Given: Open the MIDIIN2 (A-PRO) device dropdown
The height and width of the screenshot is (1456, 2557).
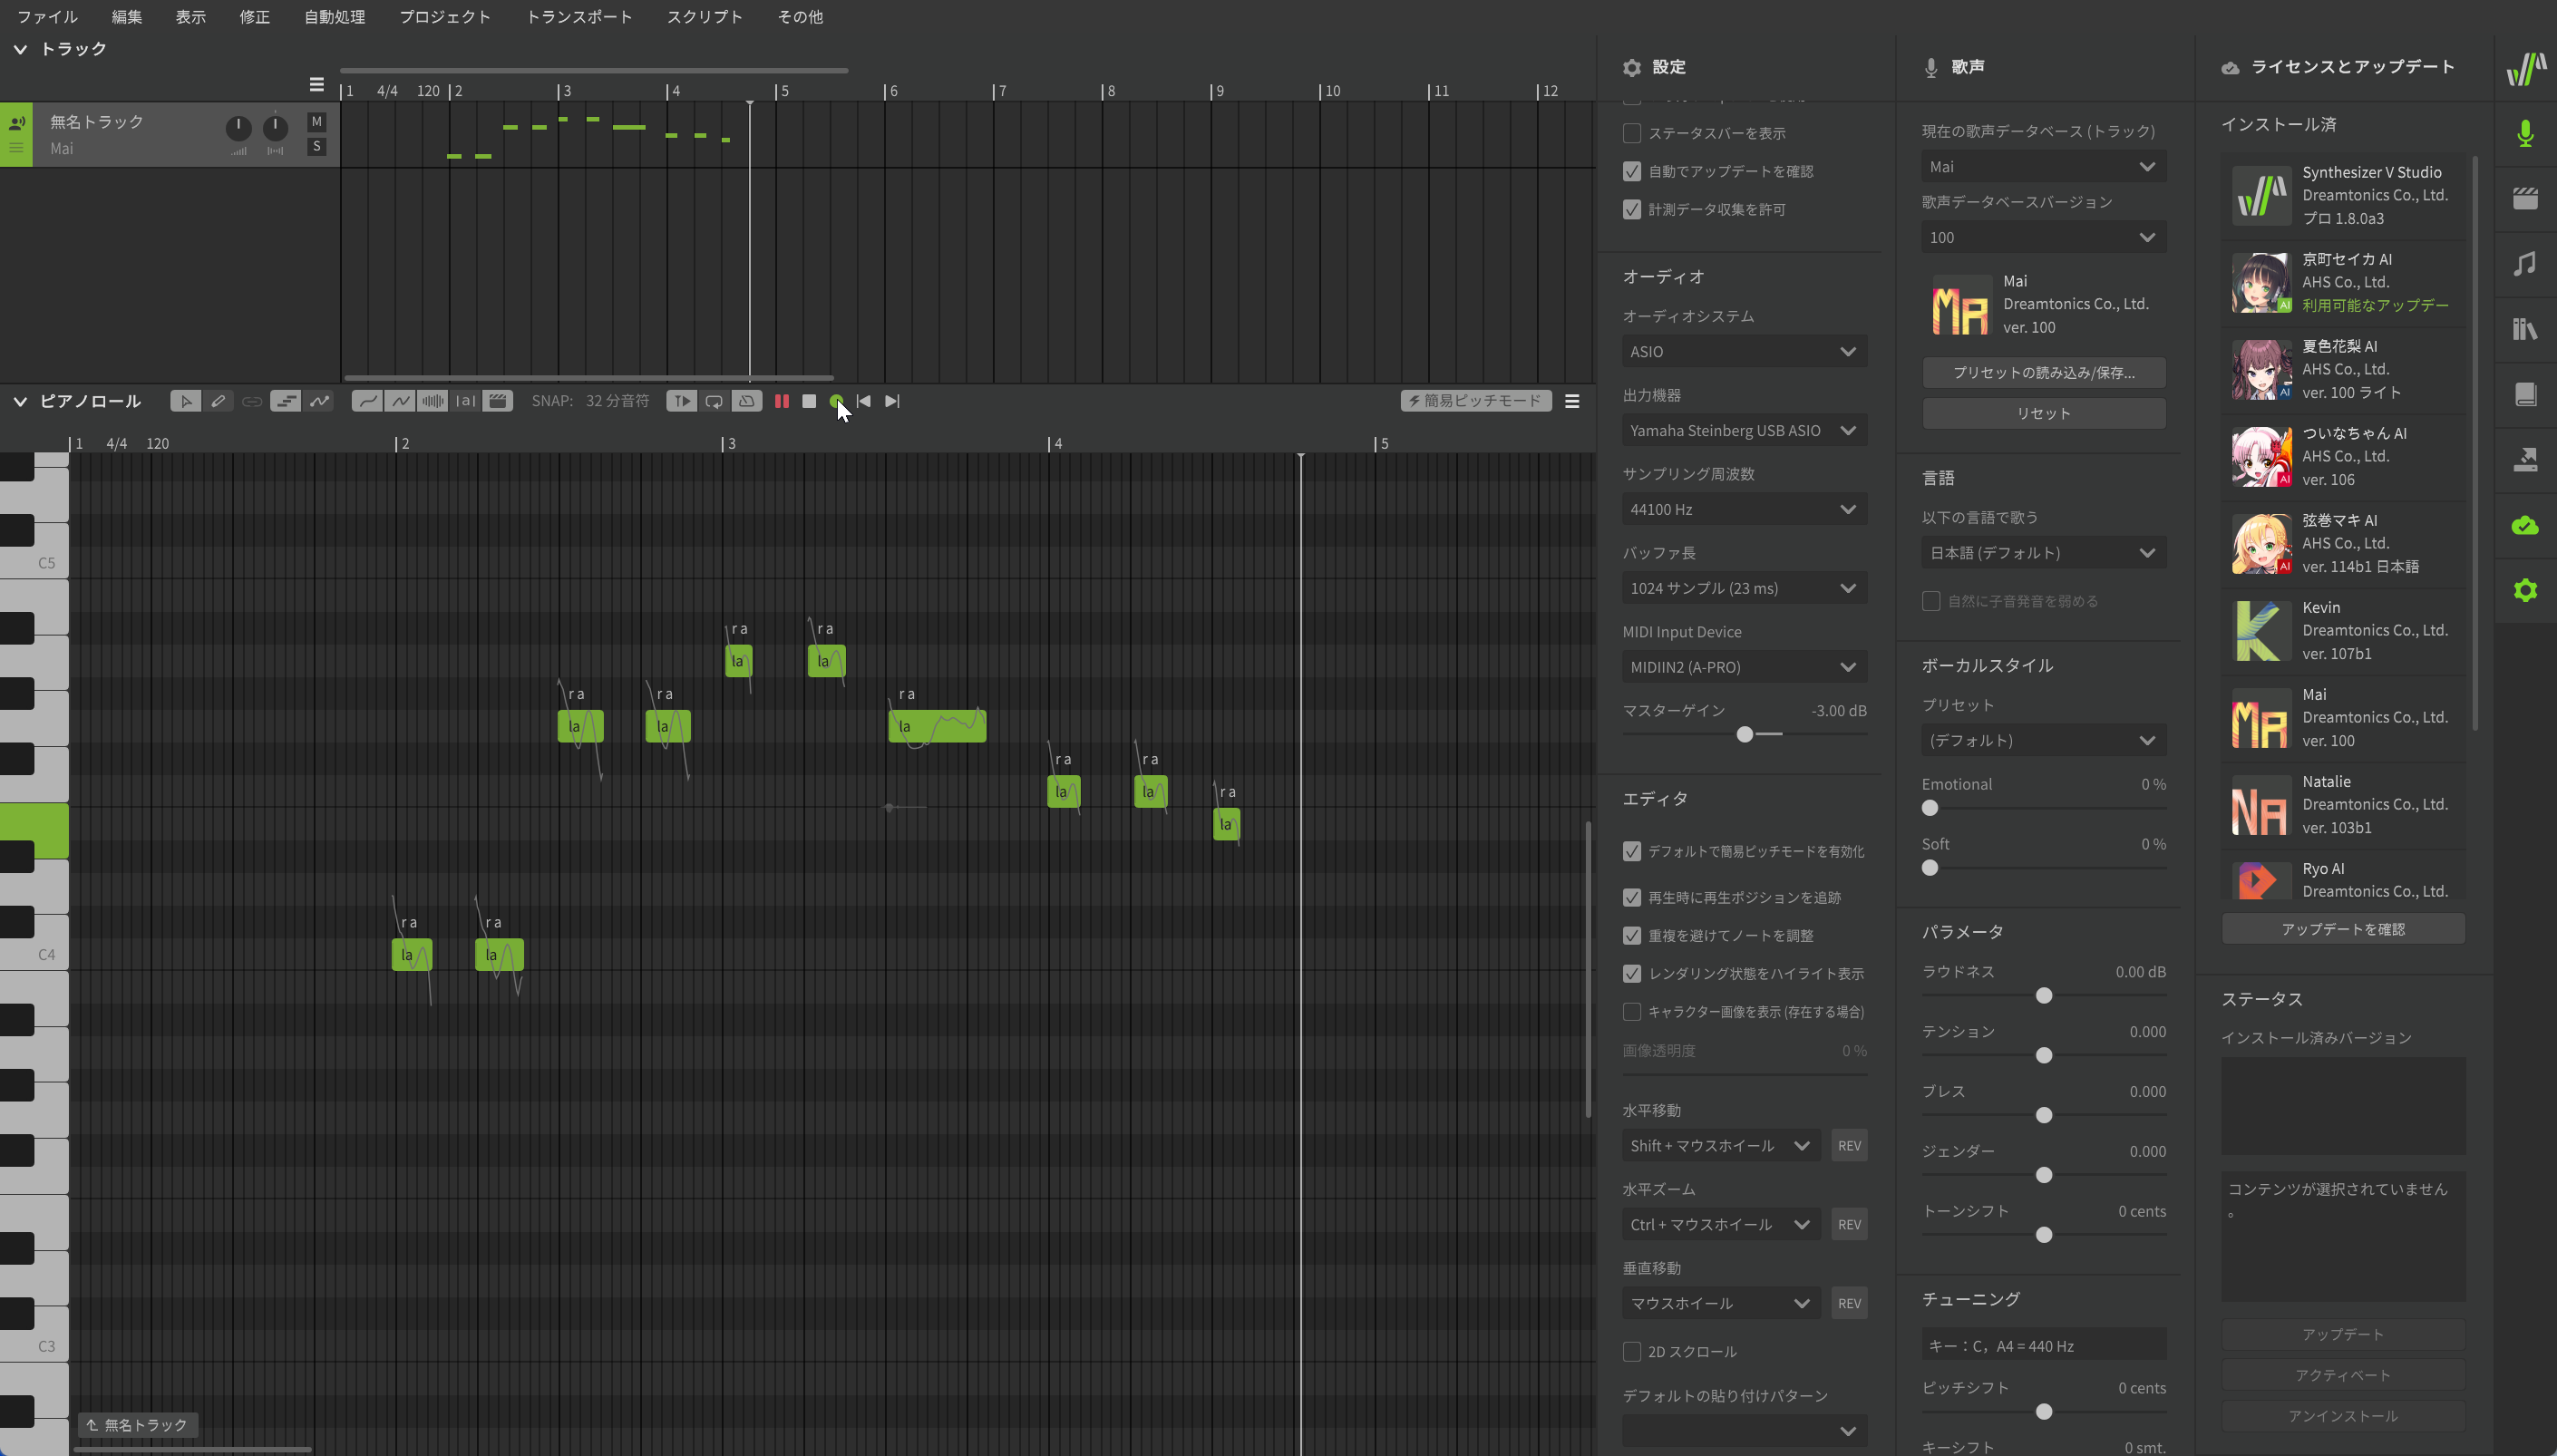Looking at the screenshot, I should coord(1744,667).
